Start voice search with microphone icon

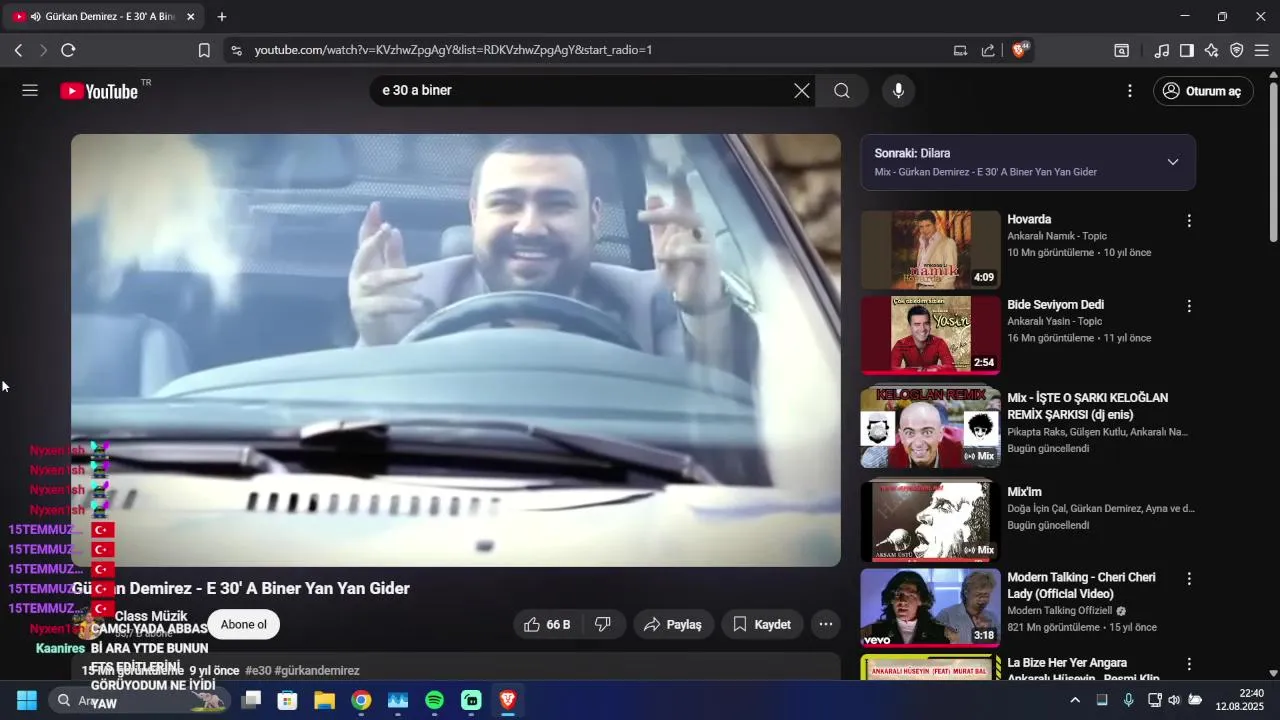(898, 91)
